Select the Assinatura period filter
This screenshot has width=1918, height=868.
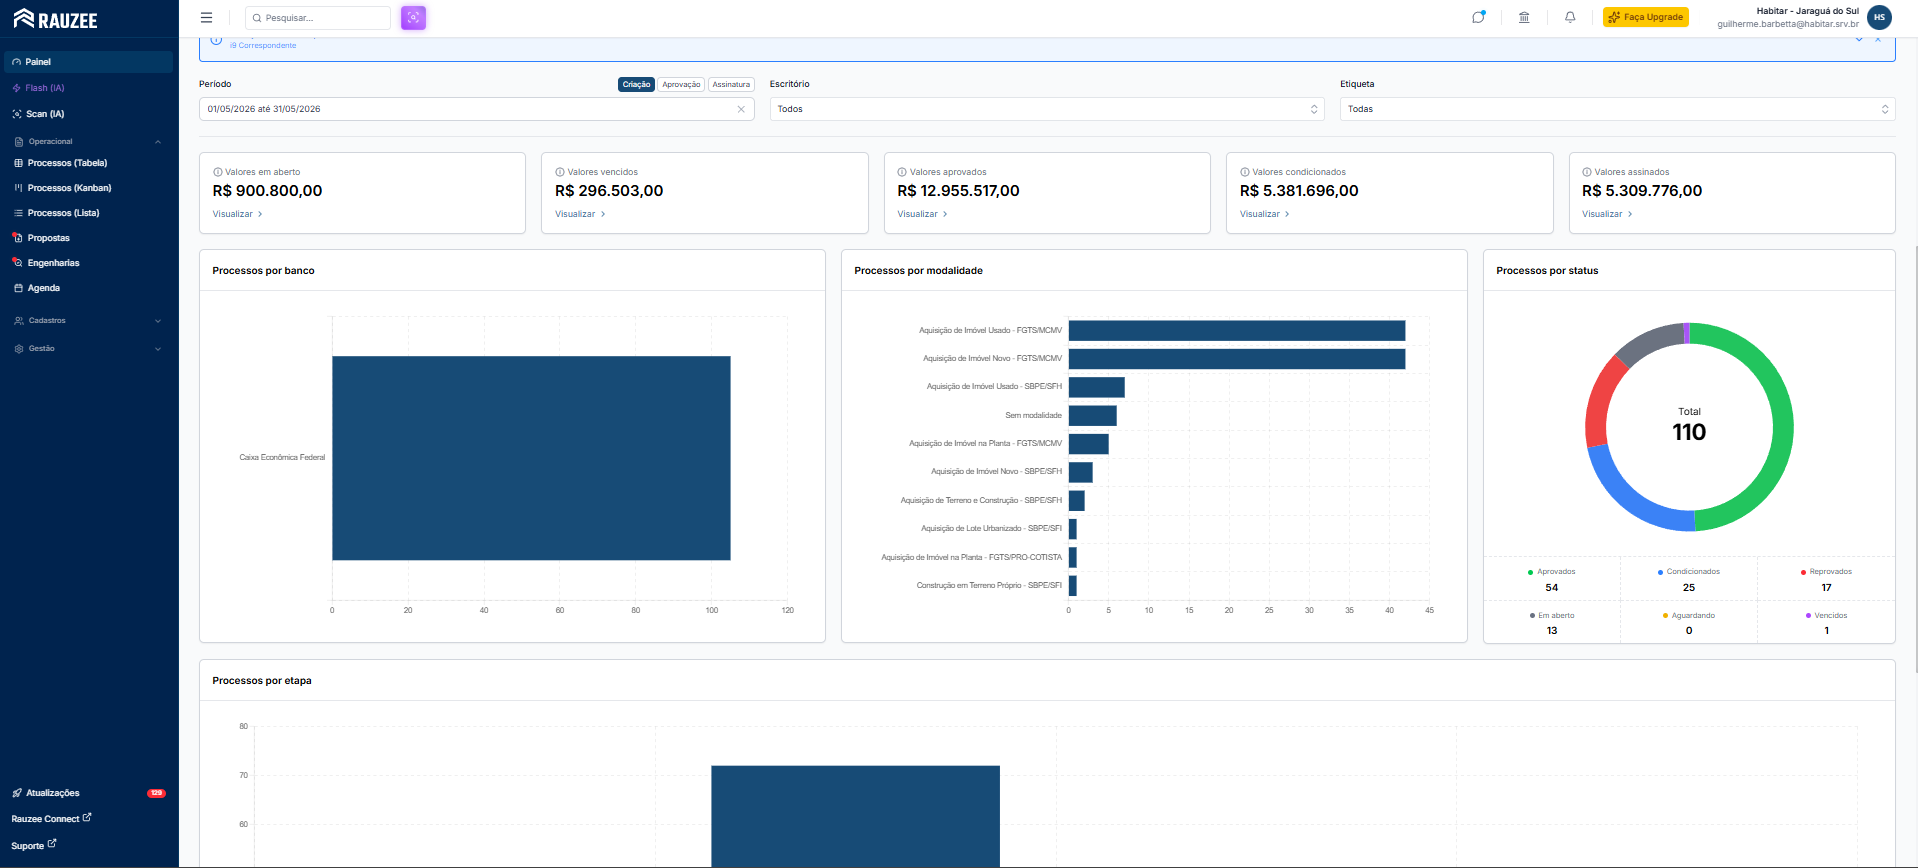(731, 85)
